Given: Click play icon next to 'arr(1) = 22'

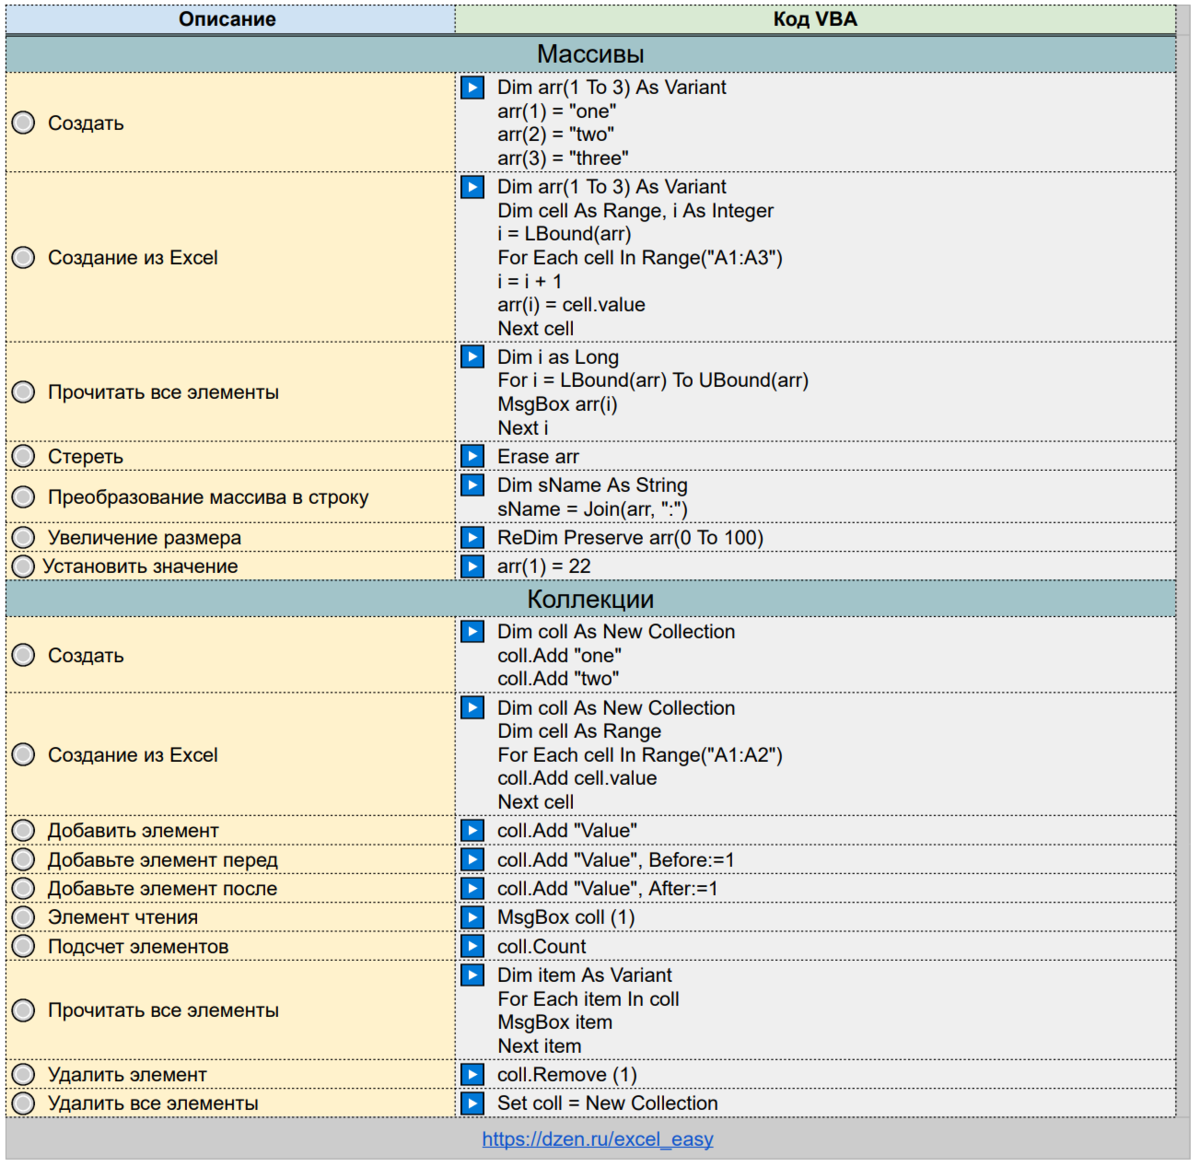Looking at the screenshot, I should coord(472,566).
